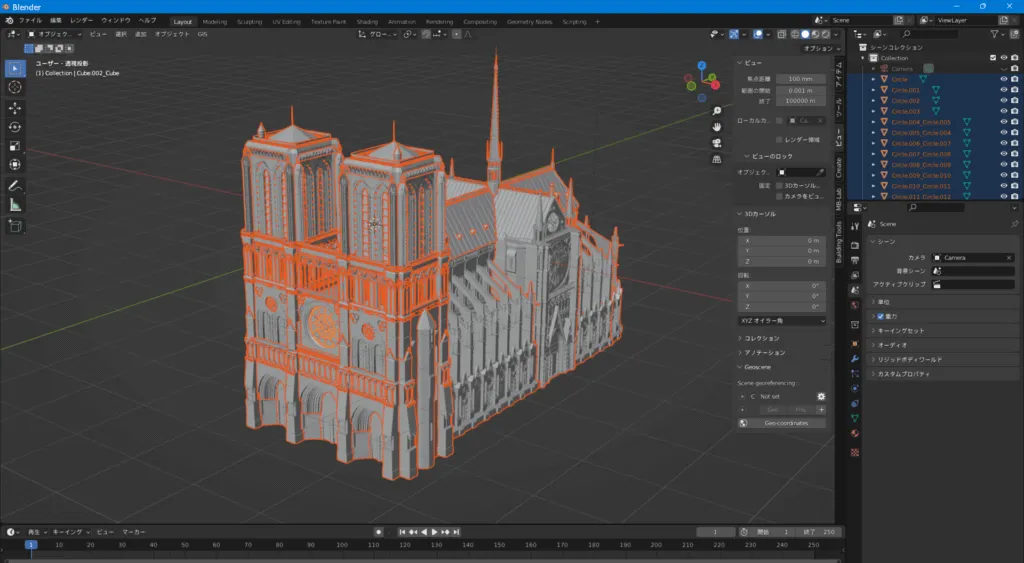Screen dimensions: 1024x563
Task: Open the オプション dropdown in viewport
Action: tap(821, 48)
